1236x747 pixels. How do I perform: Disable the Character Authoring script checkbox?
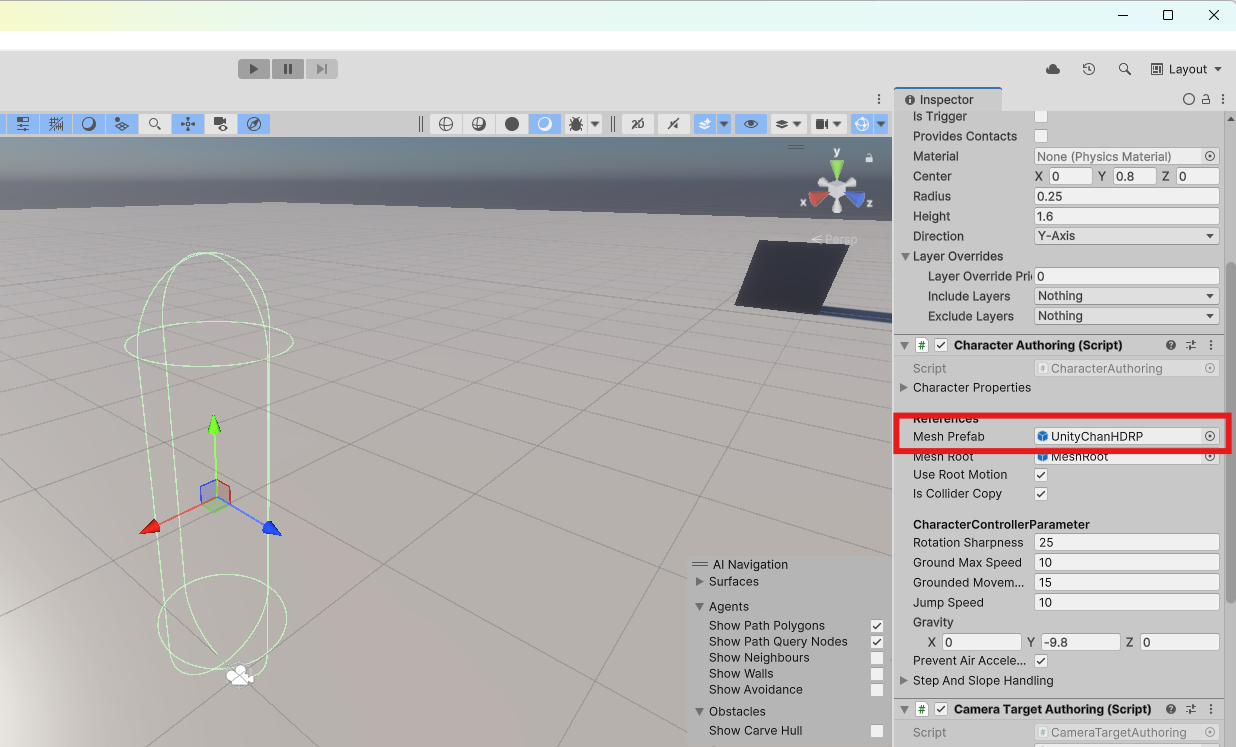(x=941, y=345)
